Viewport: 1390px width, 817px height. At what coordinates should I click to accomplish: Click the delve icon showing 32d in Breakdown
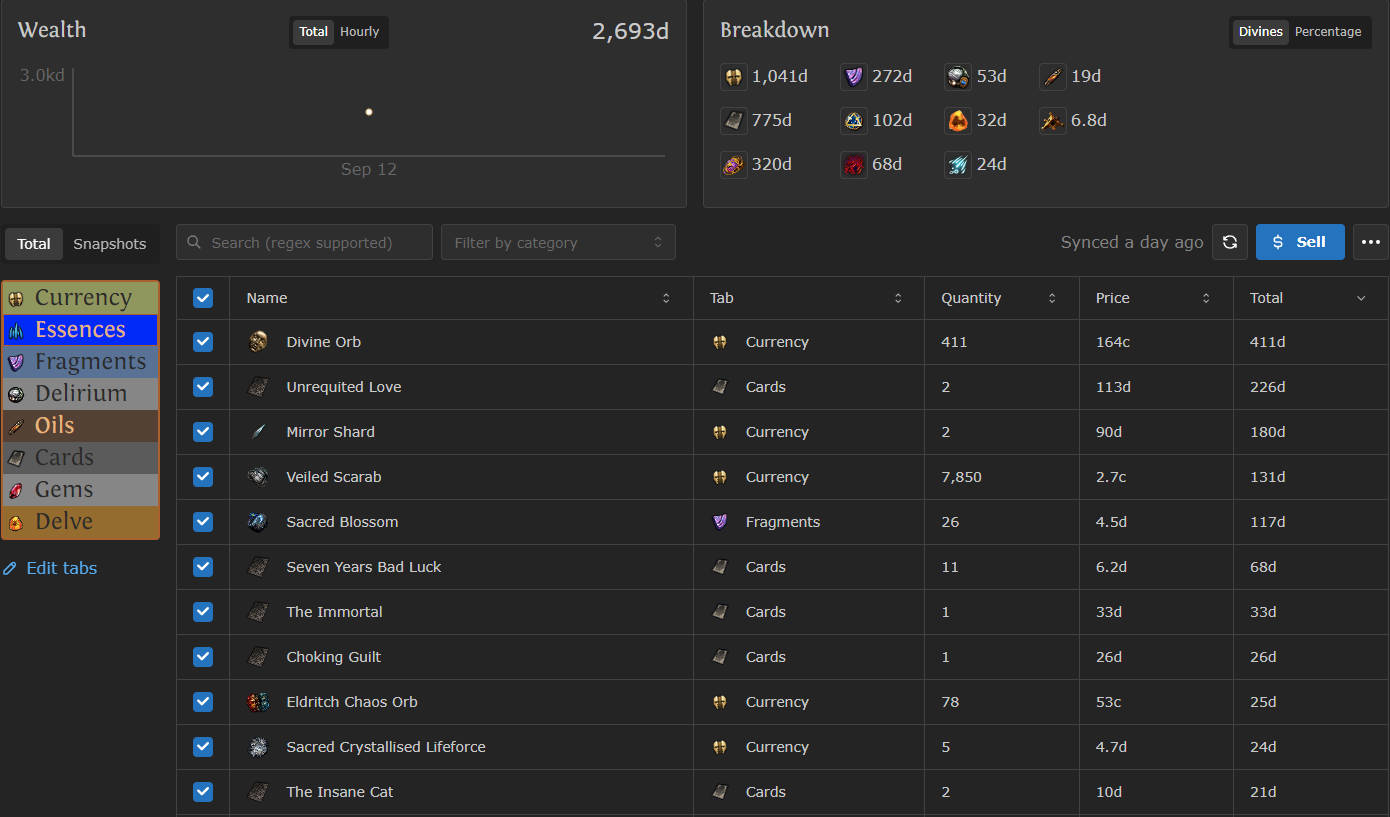(x=957, y=120)
